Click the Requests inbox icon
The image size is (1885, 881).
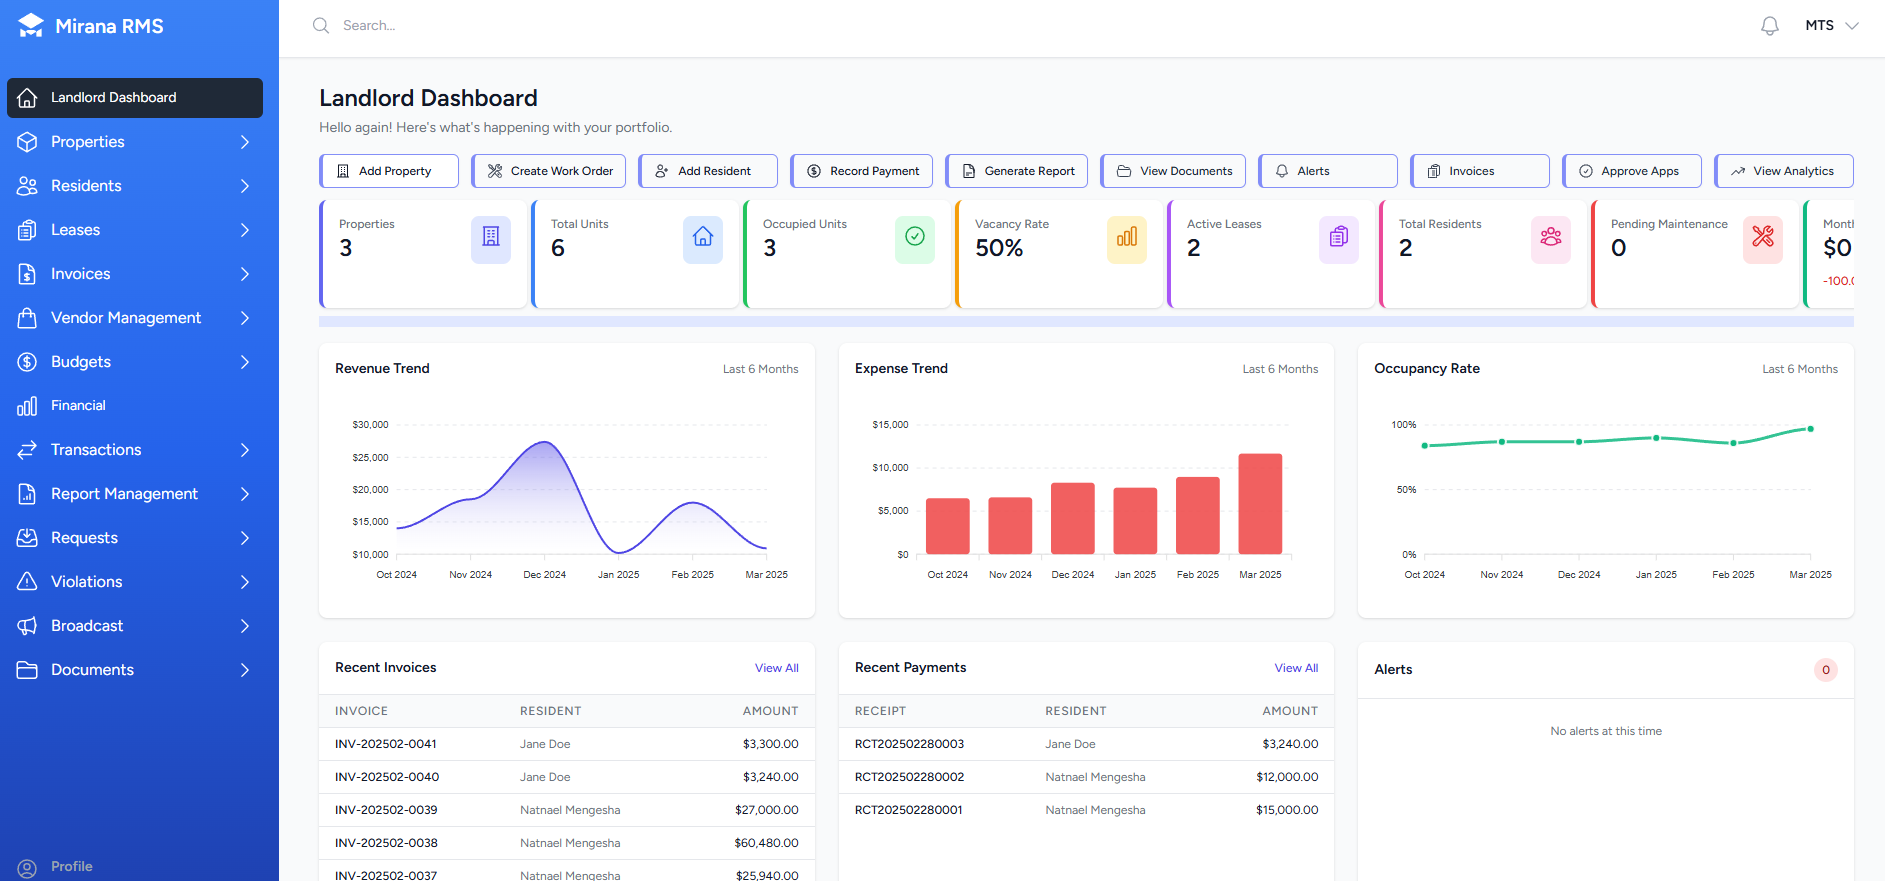coord(27,538)
